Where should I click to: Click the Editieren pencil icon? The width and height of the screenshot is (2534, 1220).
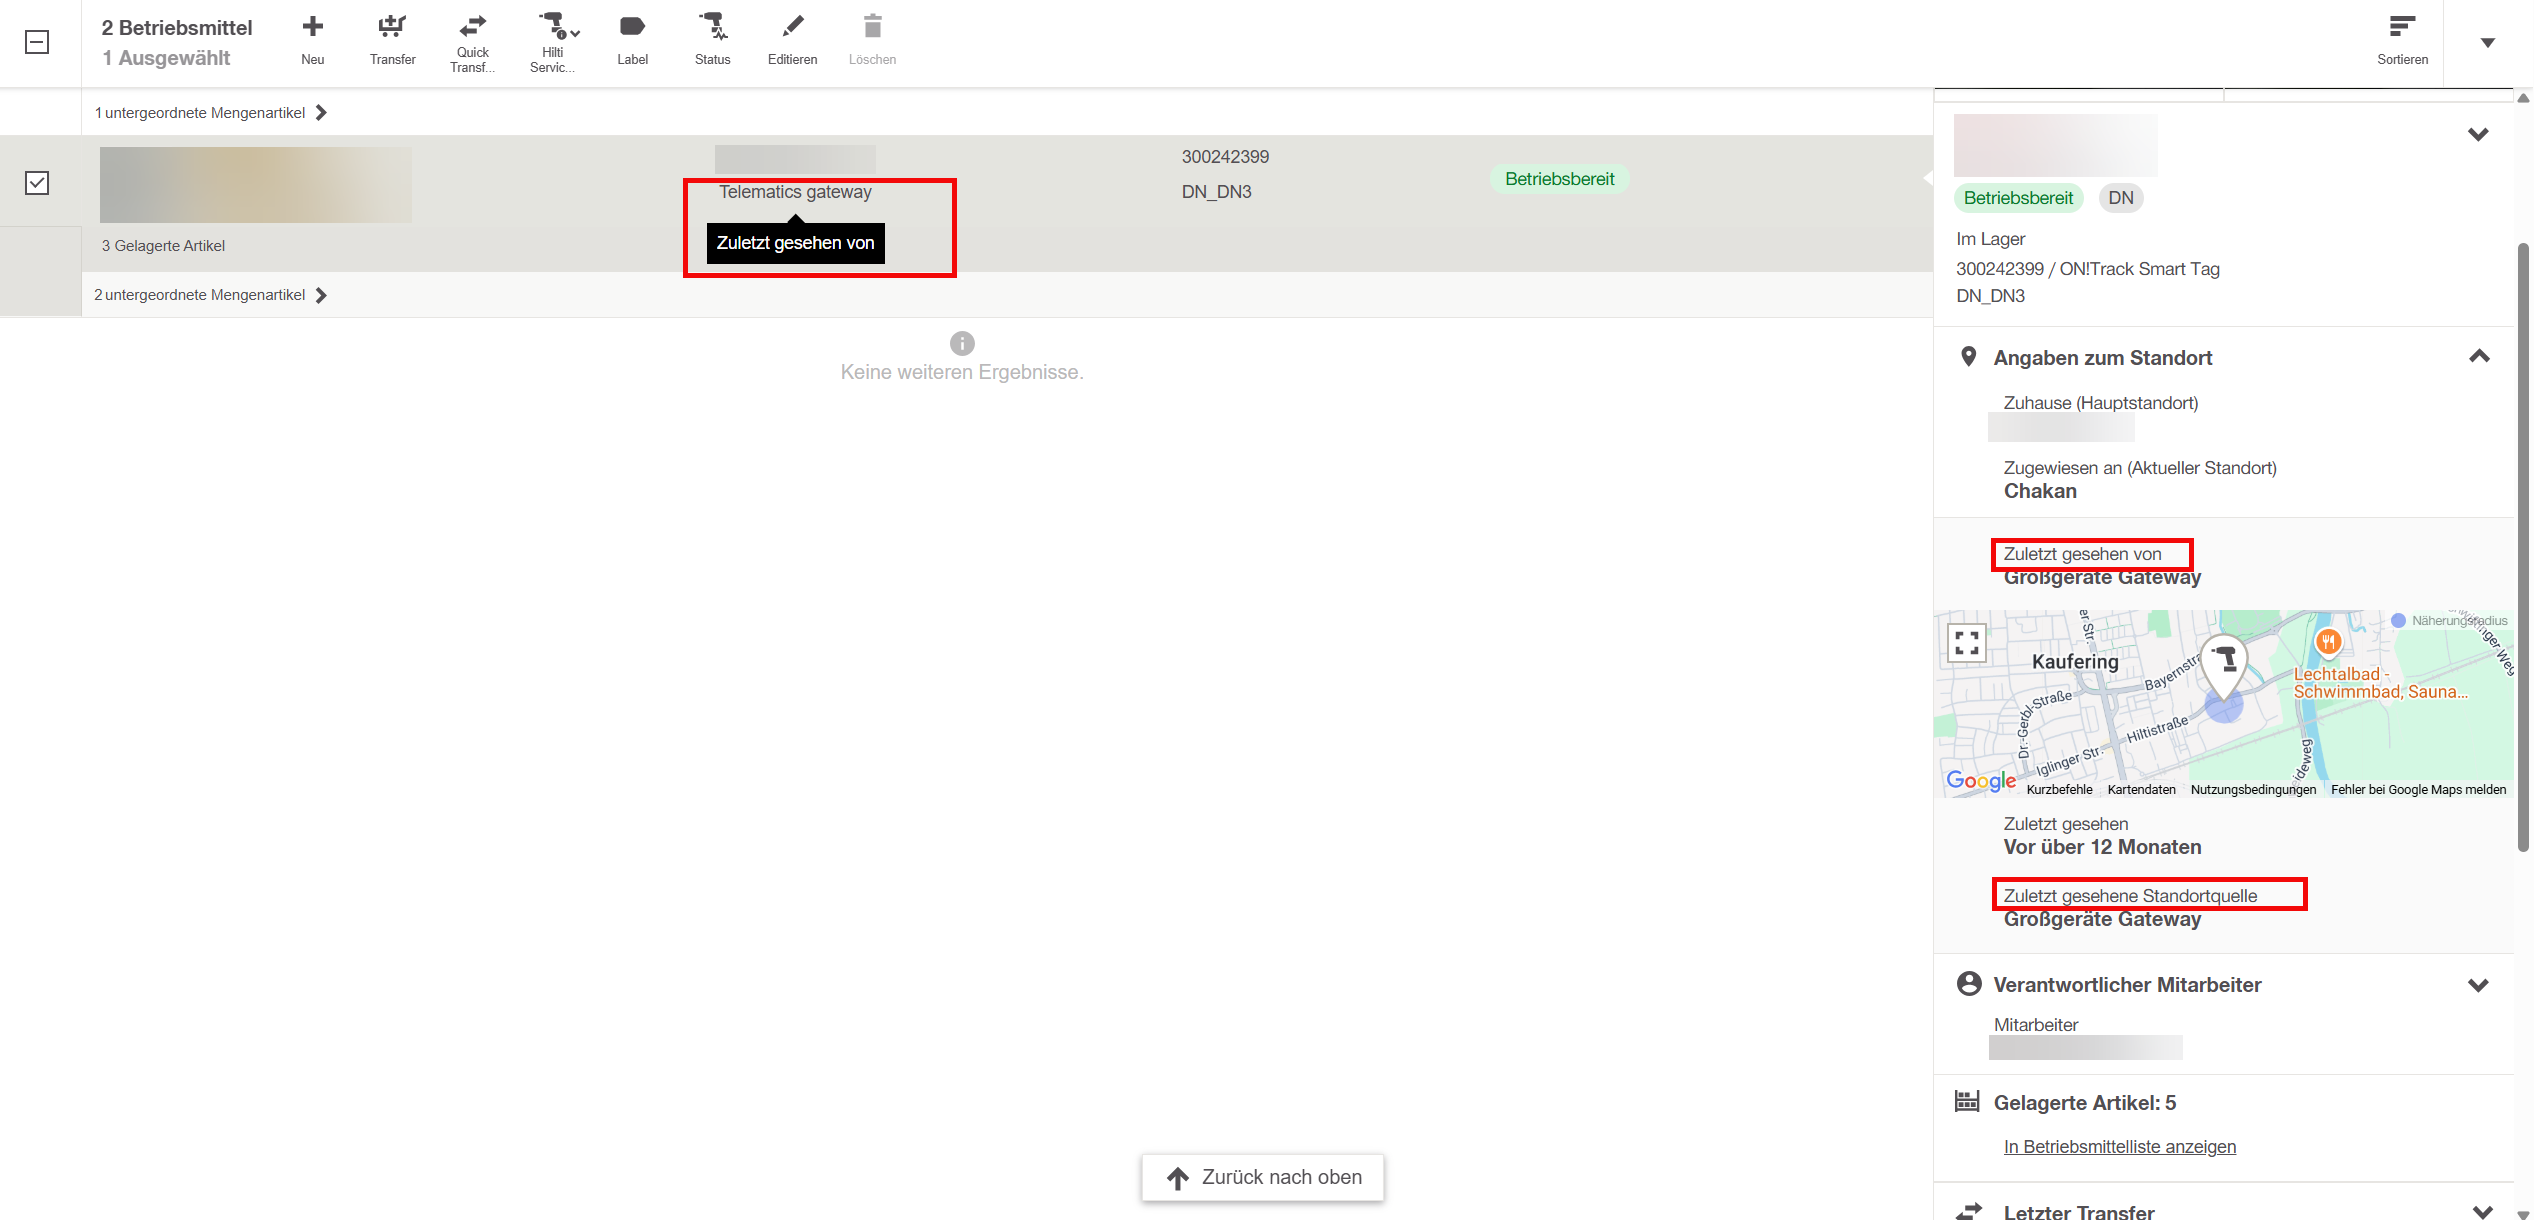[x=792, y=27]
